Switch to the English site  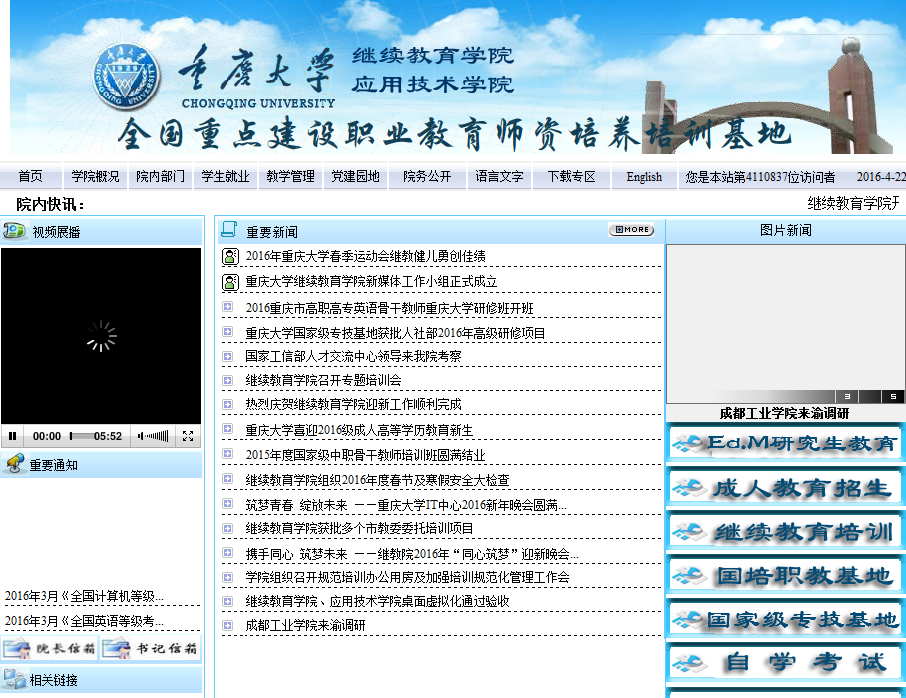pos(644,177)
